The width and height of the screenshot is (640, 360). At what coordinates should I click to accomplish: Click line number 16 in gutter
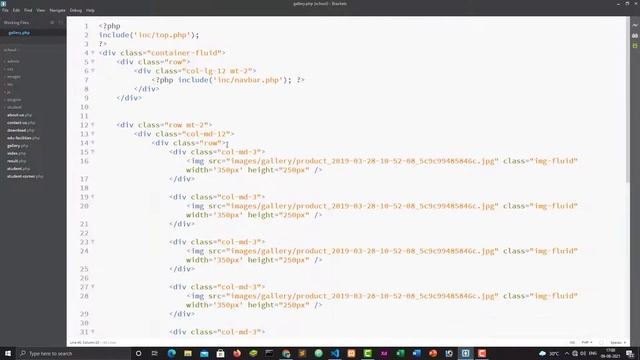pyautogui.click(x=84, y=161)
